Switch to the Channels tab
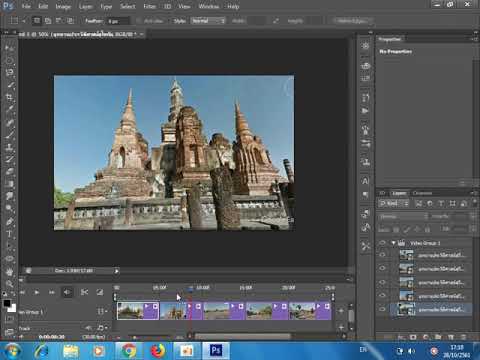The image size is (480, 360). click(x=422, y=193)
